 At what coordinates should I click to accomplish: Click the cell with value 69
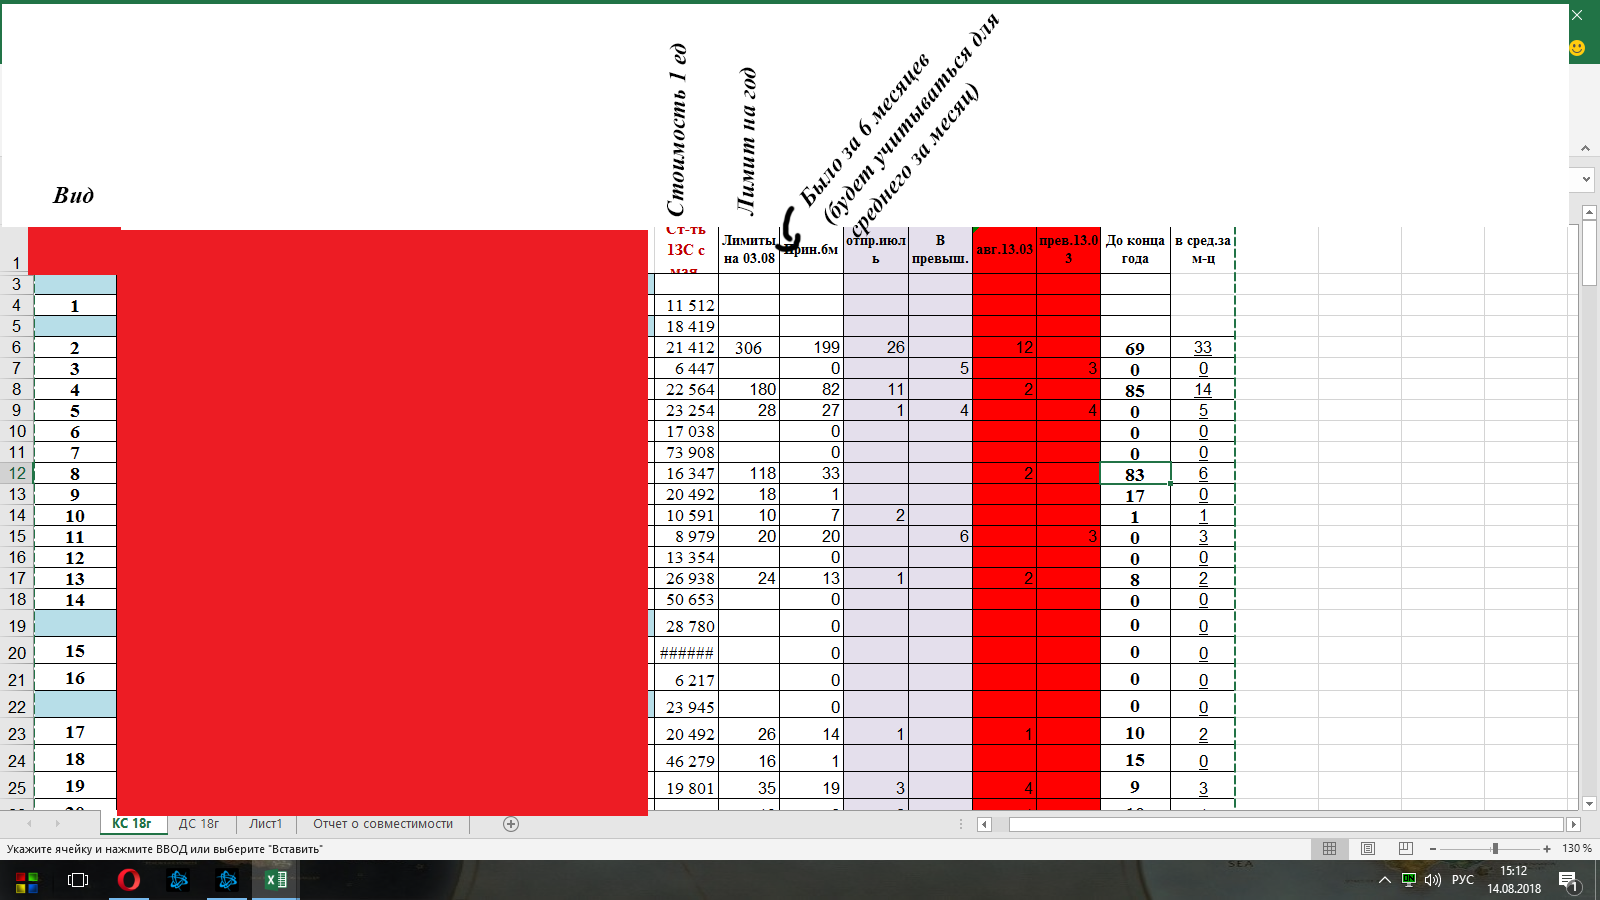(x=1135, y=349)
